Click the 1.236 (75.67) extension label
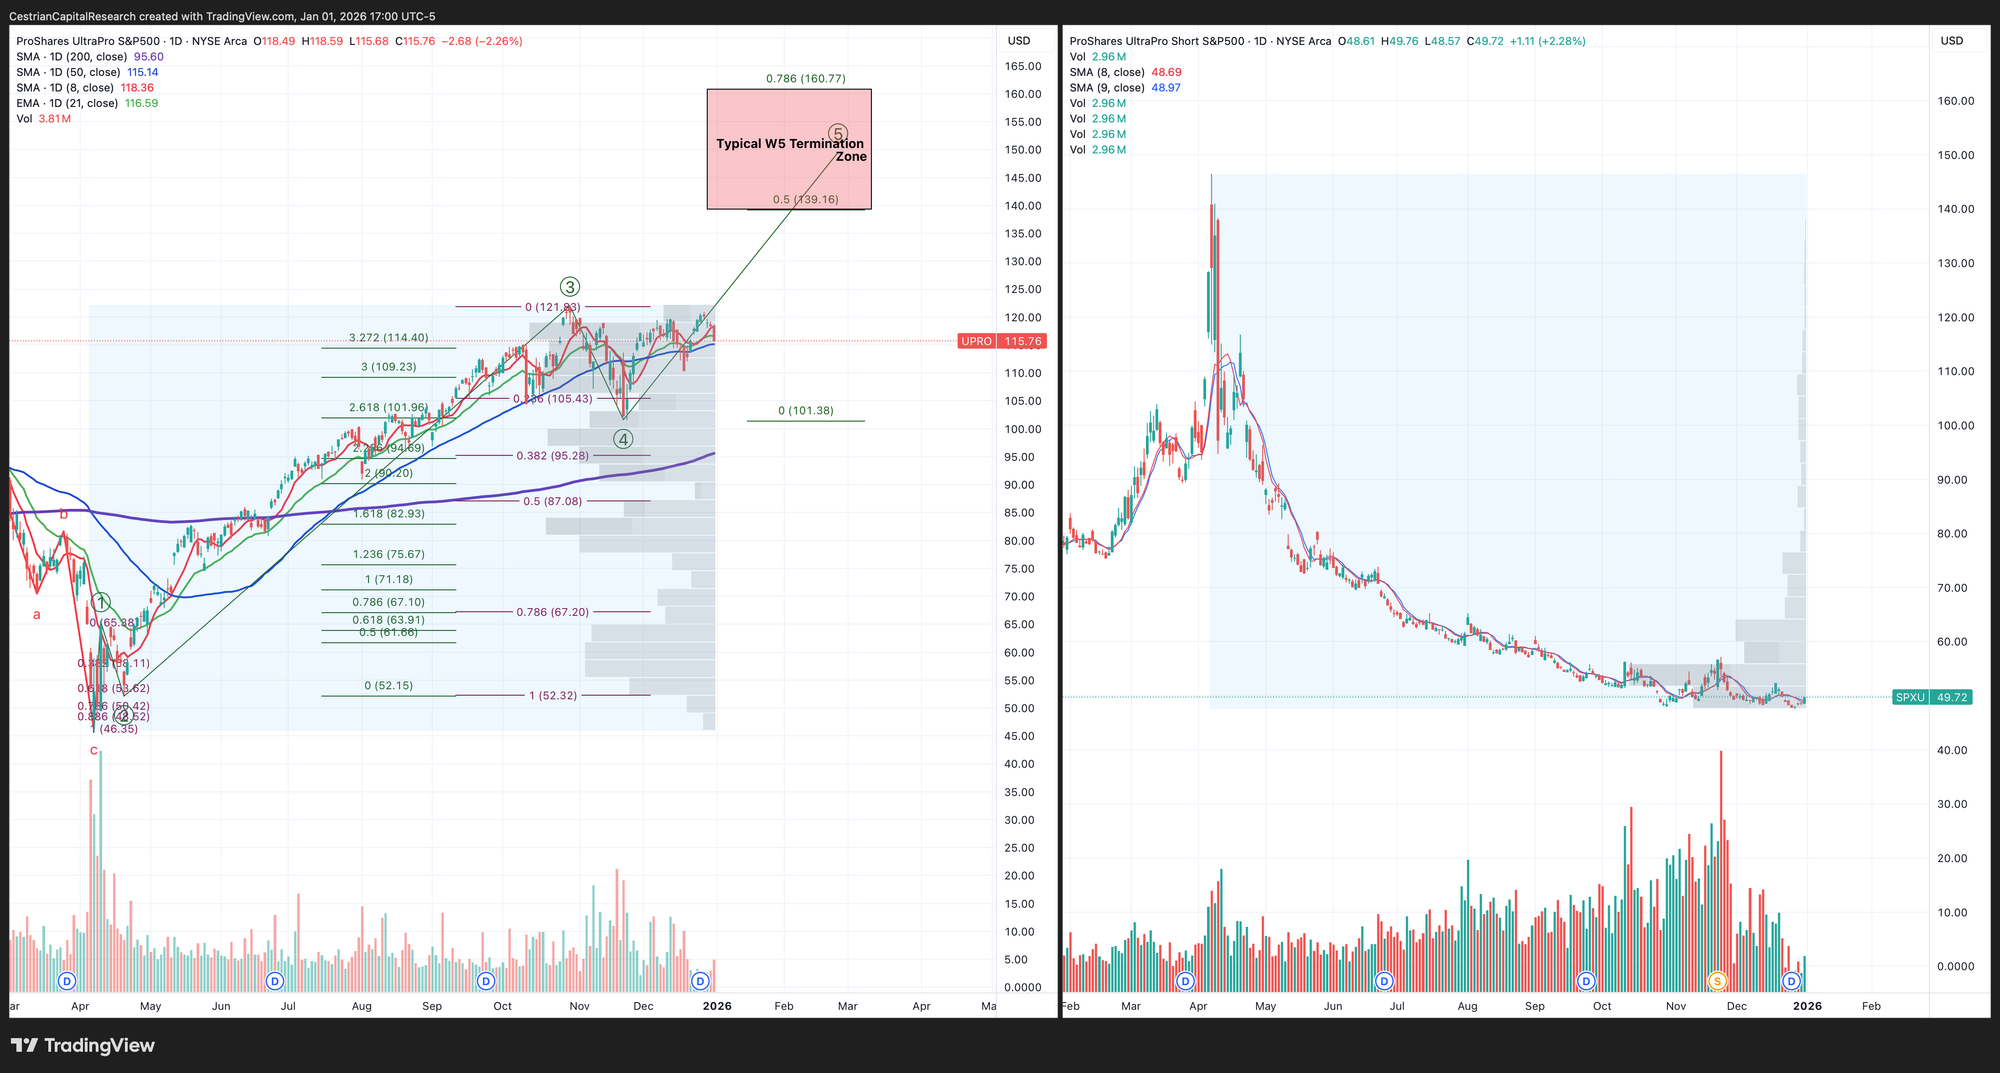Viewport: 2000px width, 1073px height. pyautogui.click(x=389, y=554)
